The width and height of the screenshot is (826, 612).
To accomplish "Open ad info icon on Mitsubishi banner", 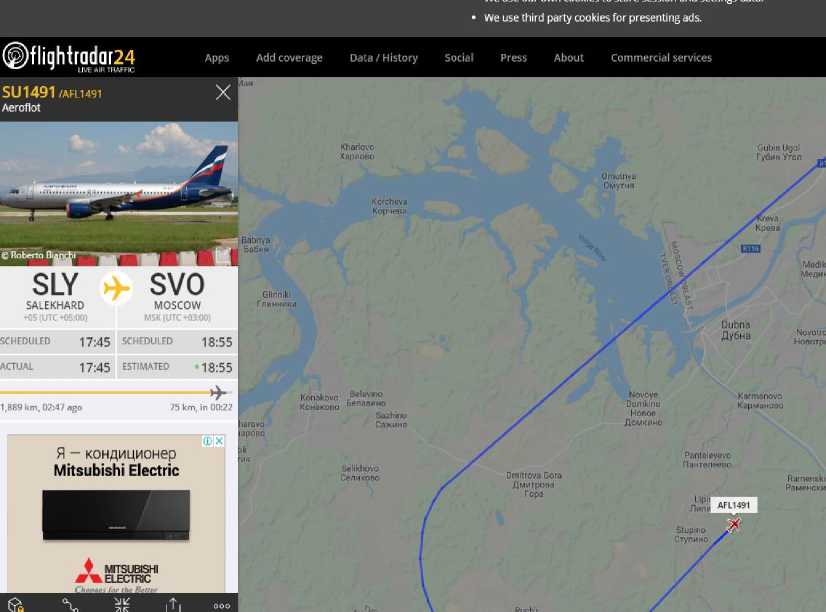I will 208,441.
